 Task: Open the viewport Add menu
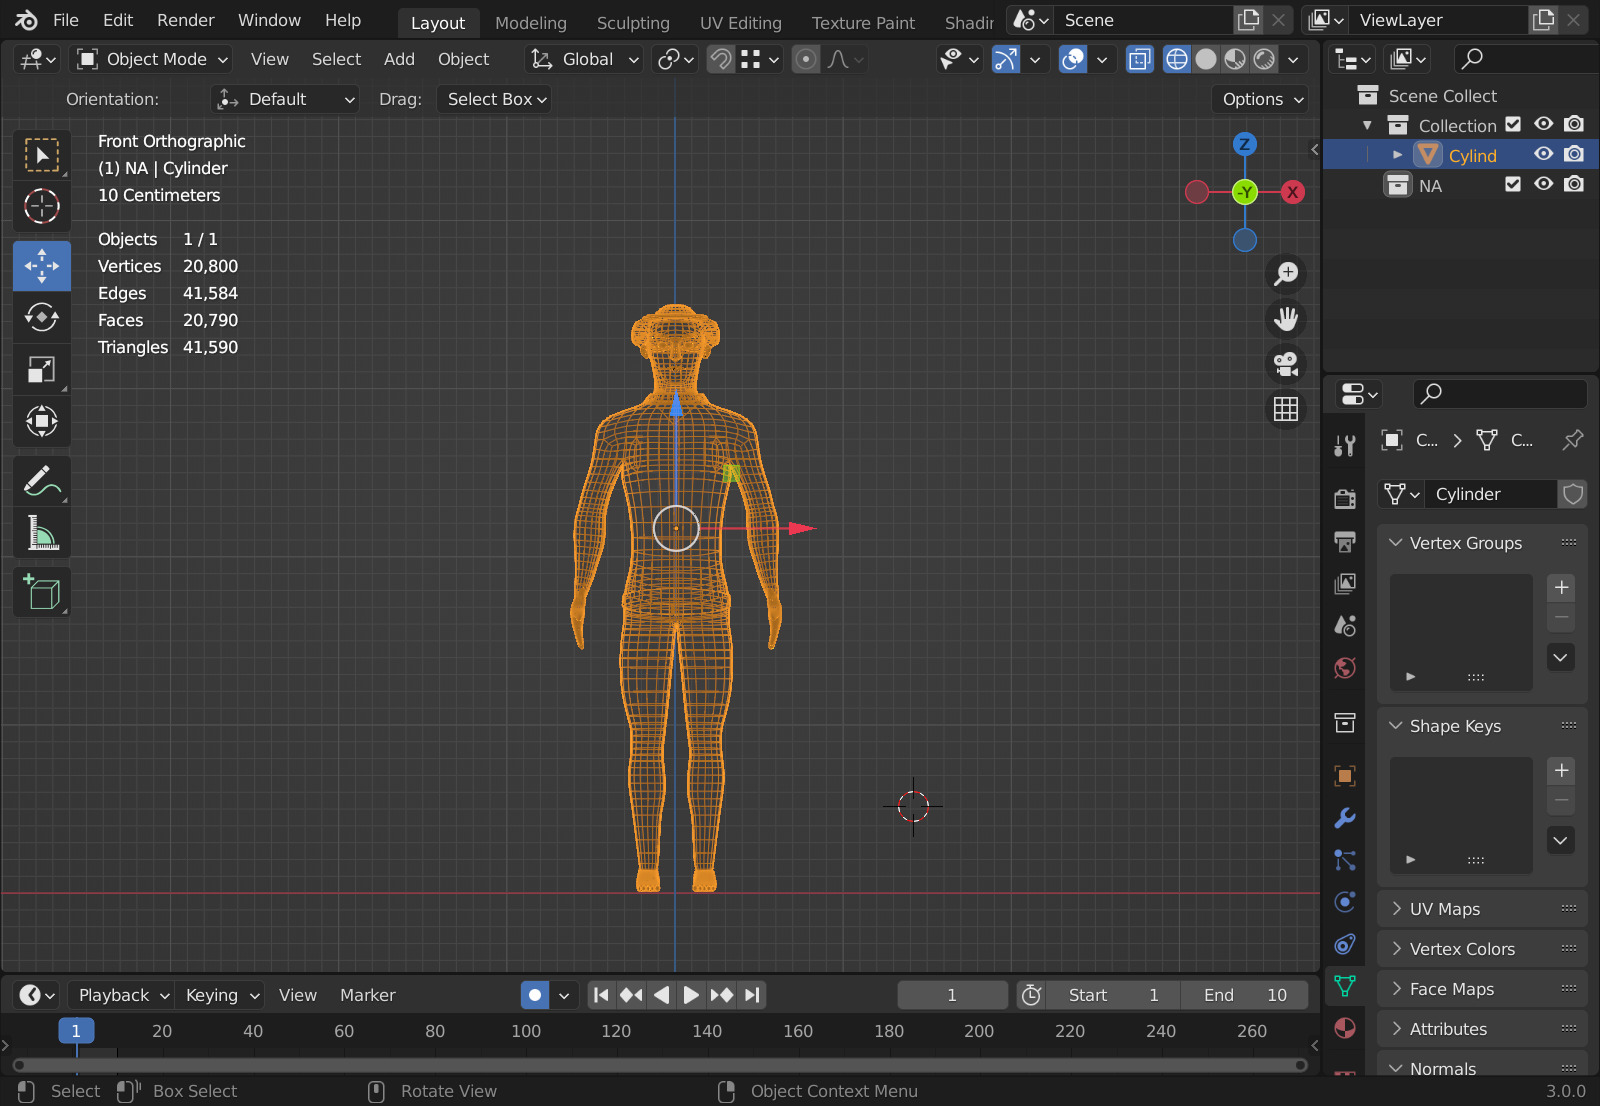[x=399, y=59]
